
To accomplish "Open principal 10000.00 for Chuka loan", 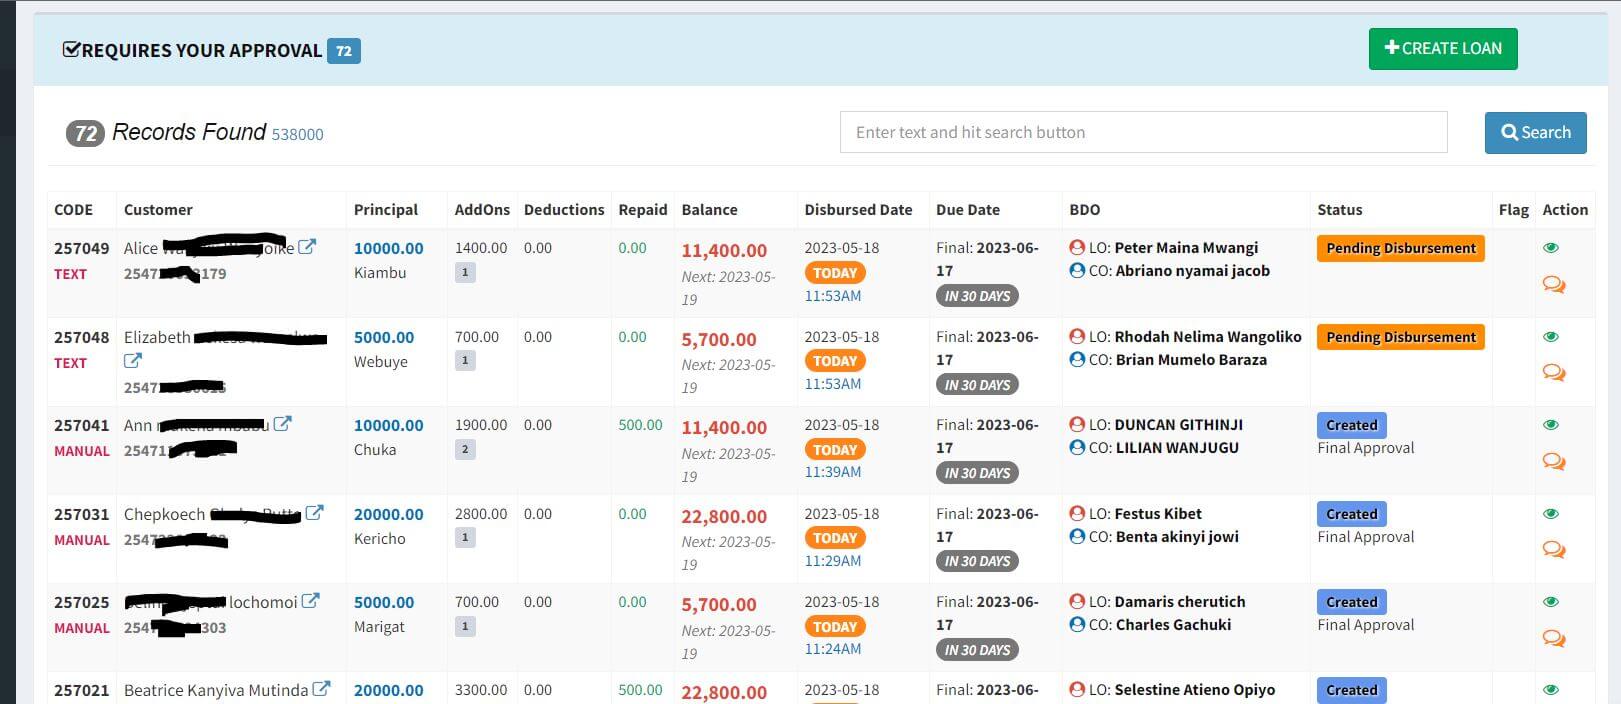I will 389,425.
